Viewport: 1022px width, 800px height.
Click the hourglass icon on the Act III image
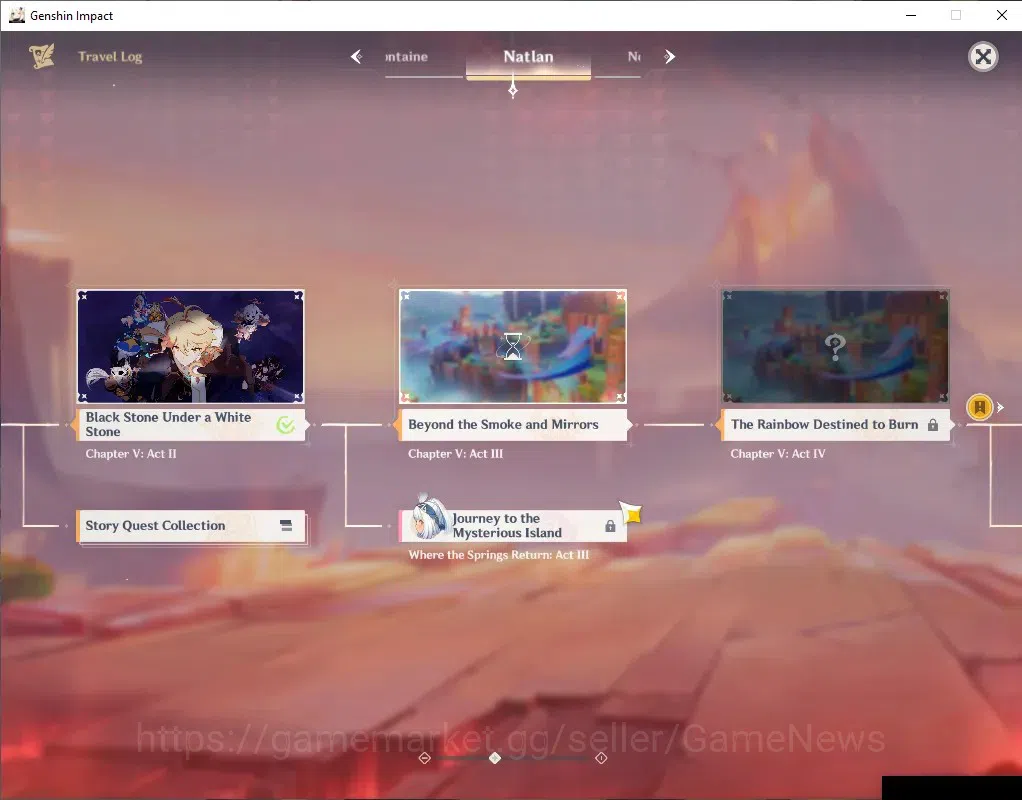tap(513, 346)
